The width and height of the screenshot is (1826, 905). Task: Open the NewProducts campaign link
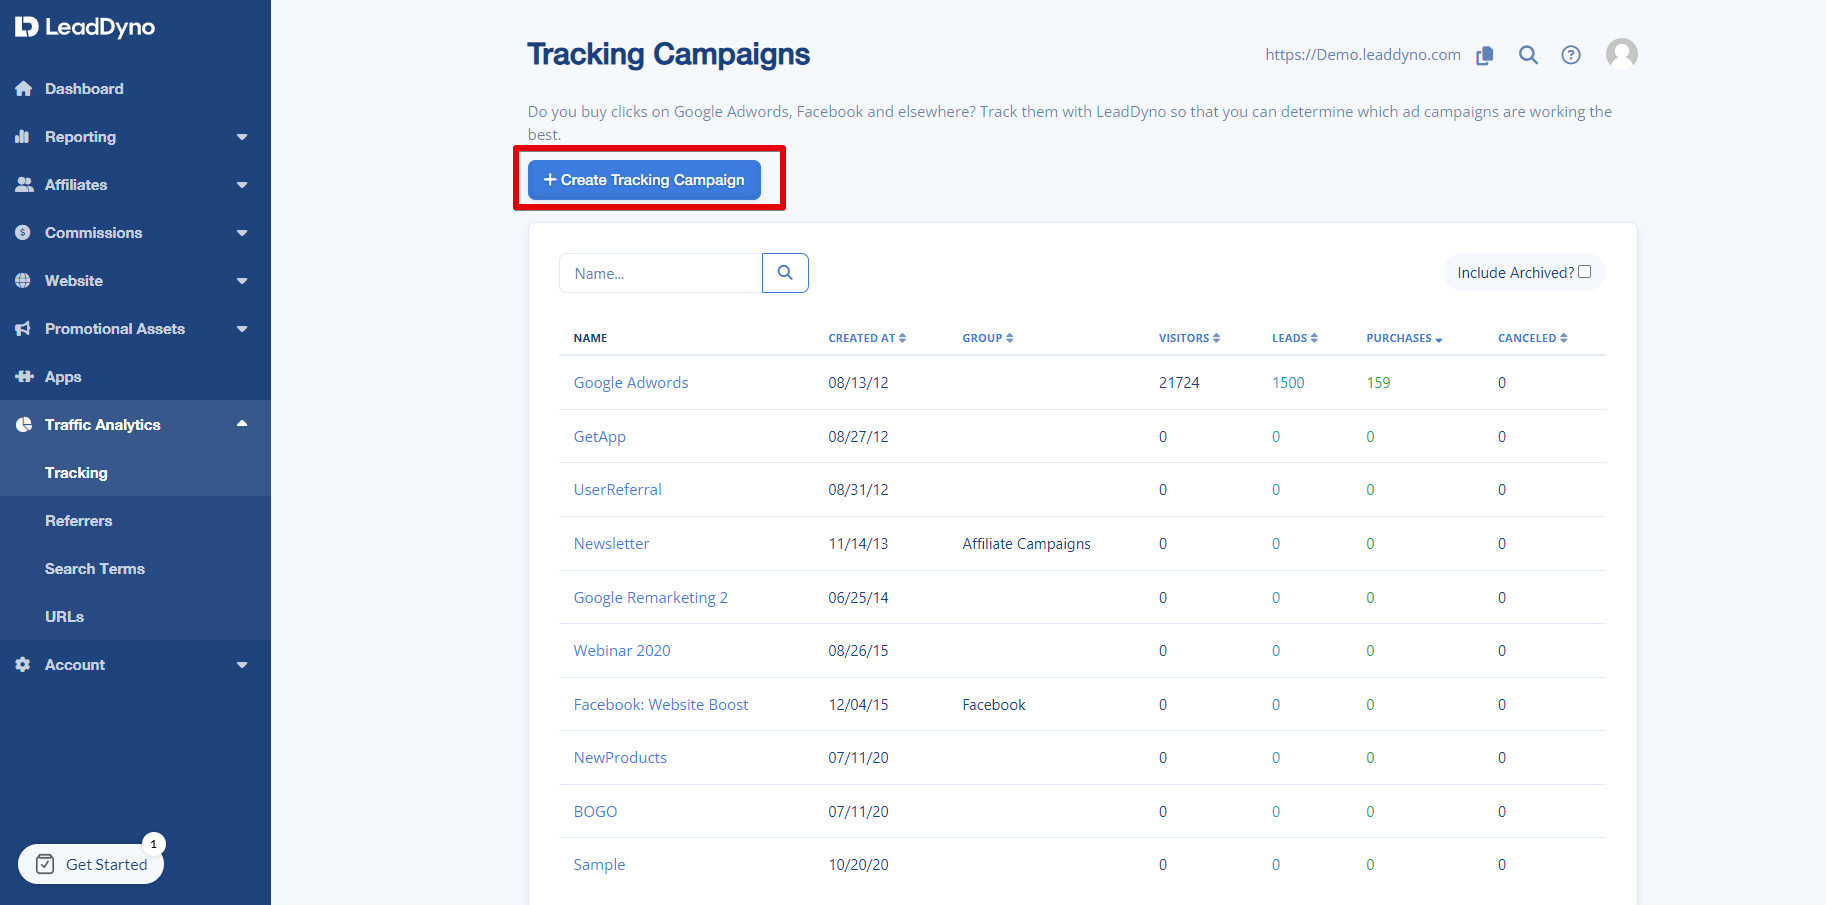tap(620, 758)
